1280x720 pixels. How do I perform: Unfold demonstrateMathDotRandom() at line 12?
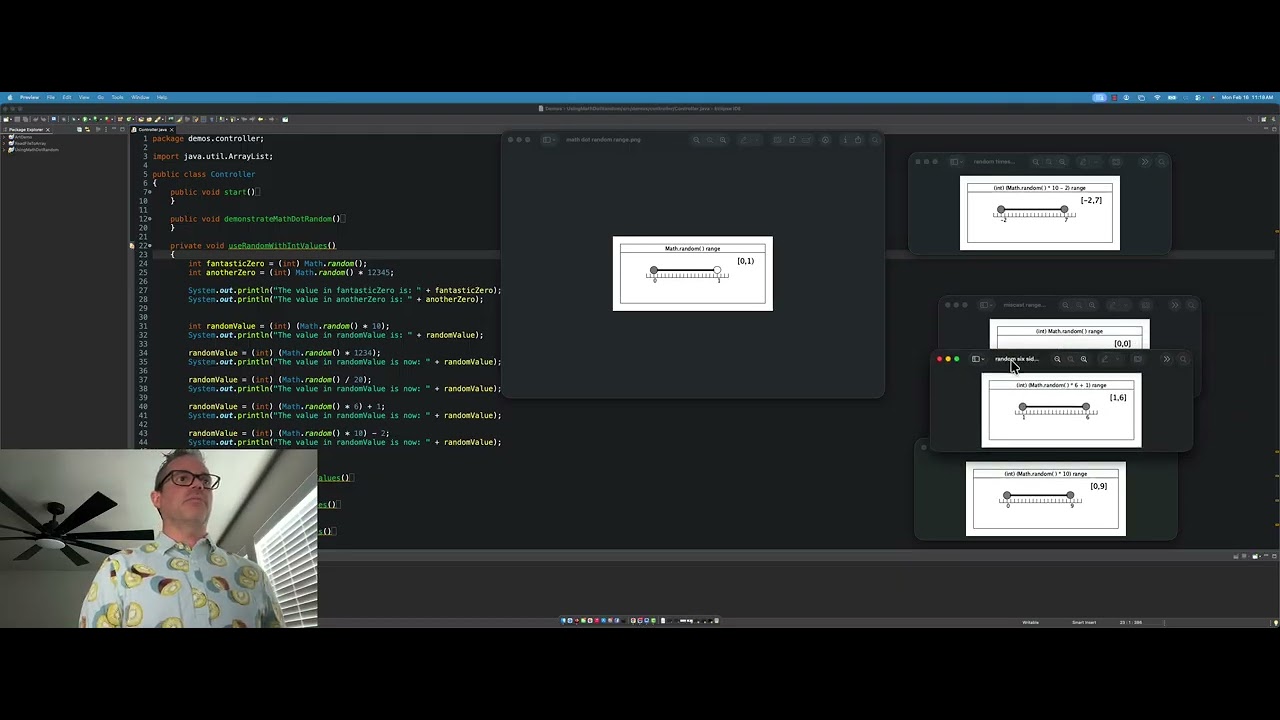(149, 218)
